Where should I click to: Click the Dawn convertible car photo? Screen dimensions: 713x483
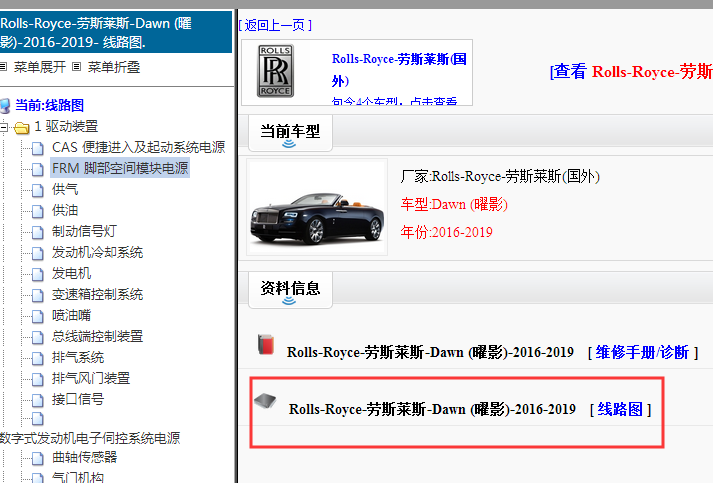tap(317, 207)
